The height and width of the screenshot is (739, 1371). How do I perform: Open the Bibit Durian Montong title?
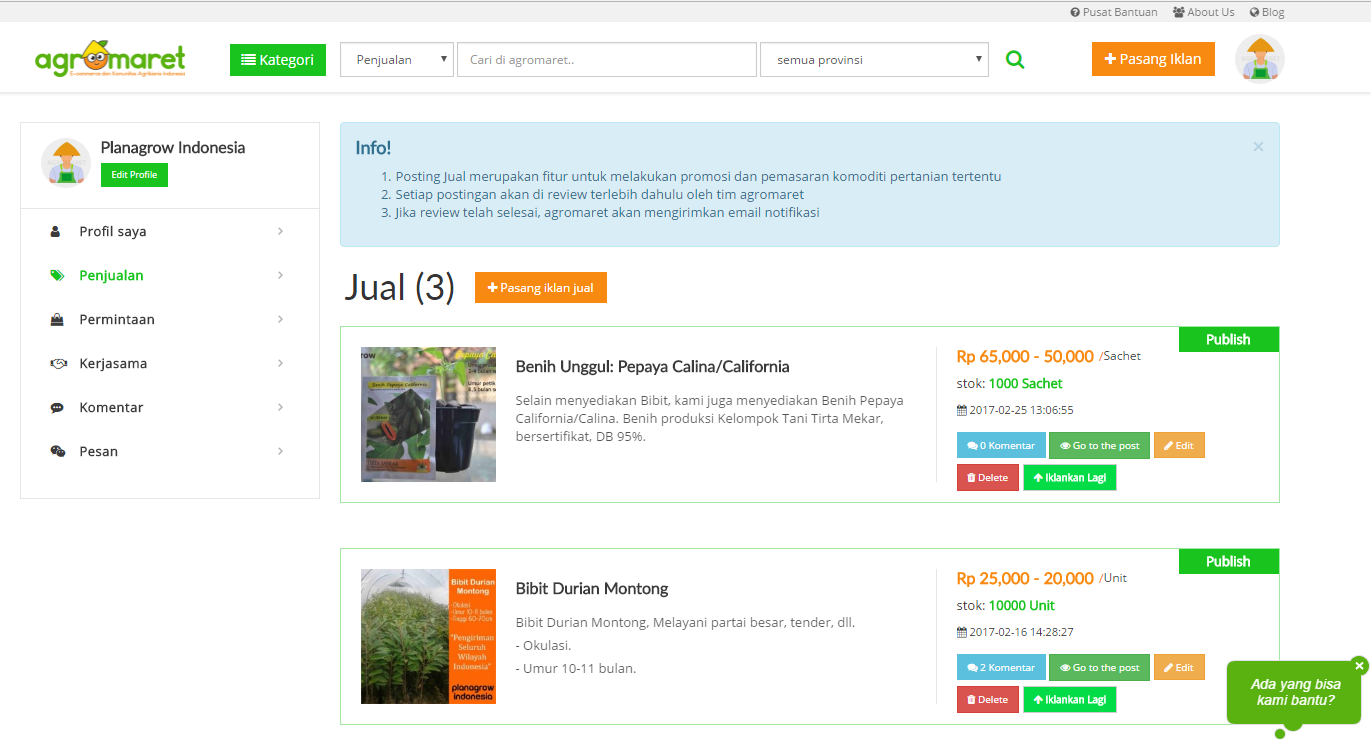click(592, 589)
